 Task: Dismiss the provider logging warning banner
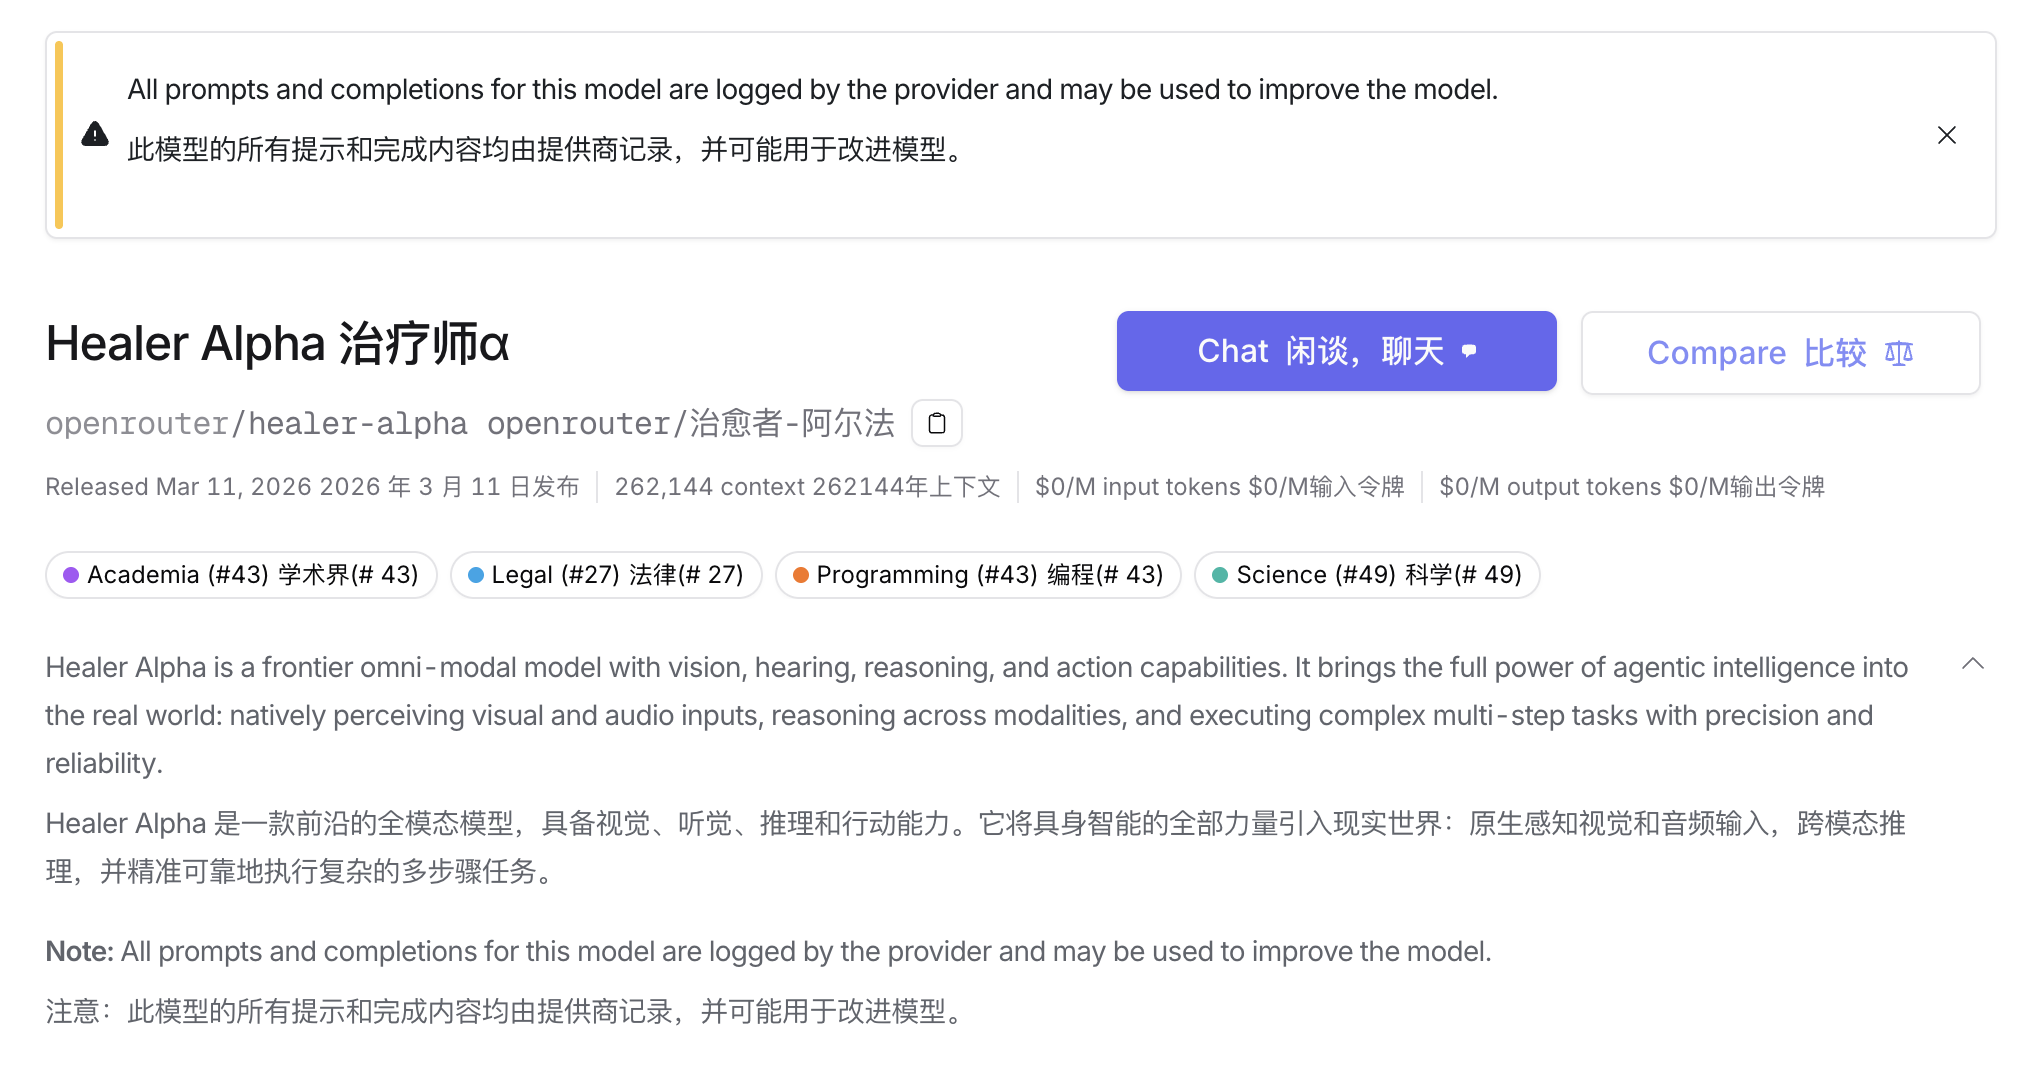[1946, 134]
